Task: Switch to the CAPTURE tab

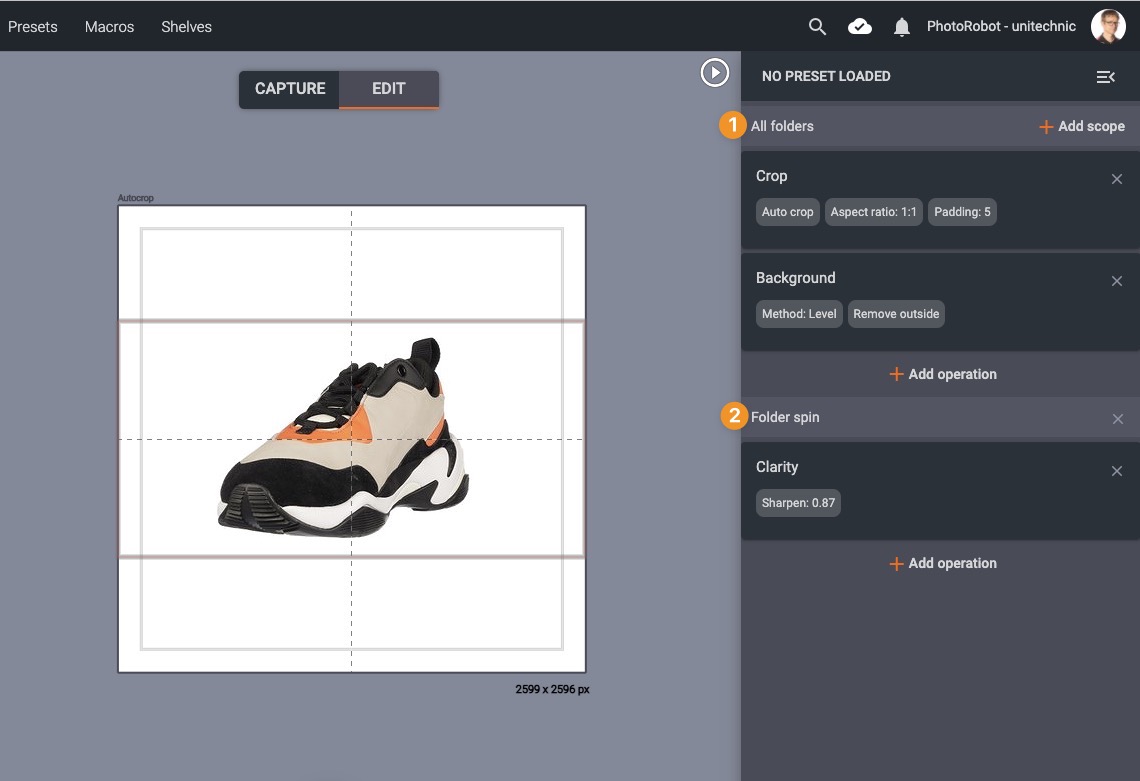Action: [289, 88]
